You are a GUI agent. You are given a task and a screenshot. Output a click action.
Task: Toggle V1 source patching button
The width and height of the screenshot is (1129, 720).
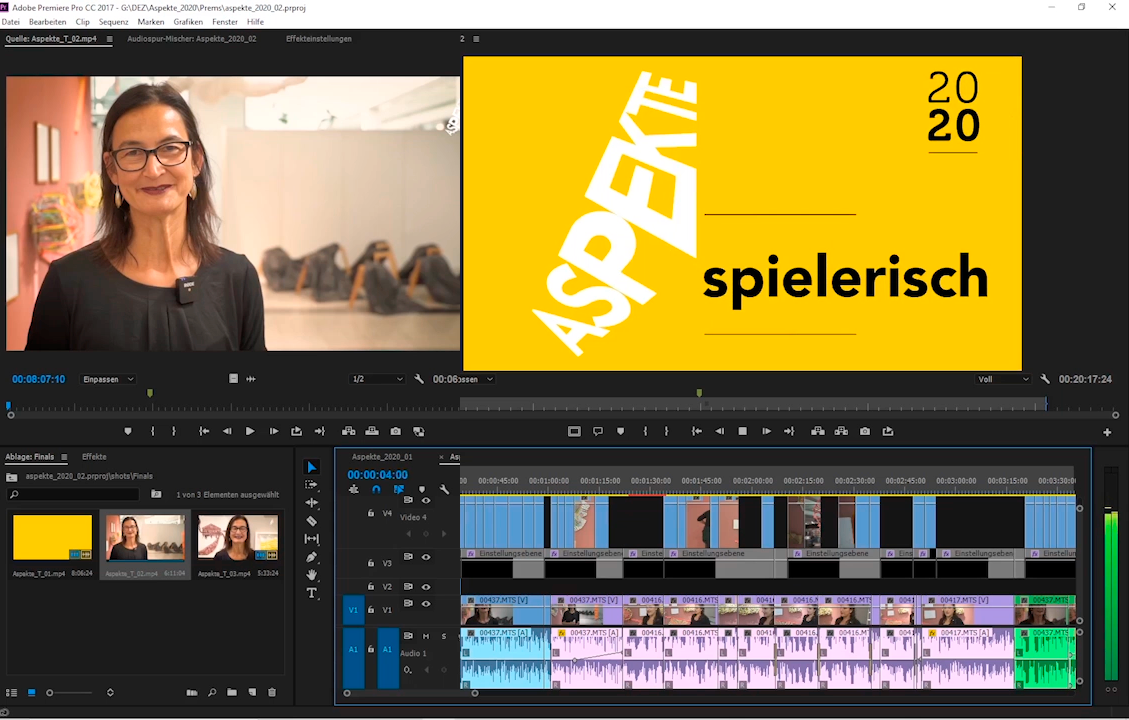point(353,610)
